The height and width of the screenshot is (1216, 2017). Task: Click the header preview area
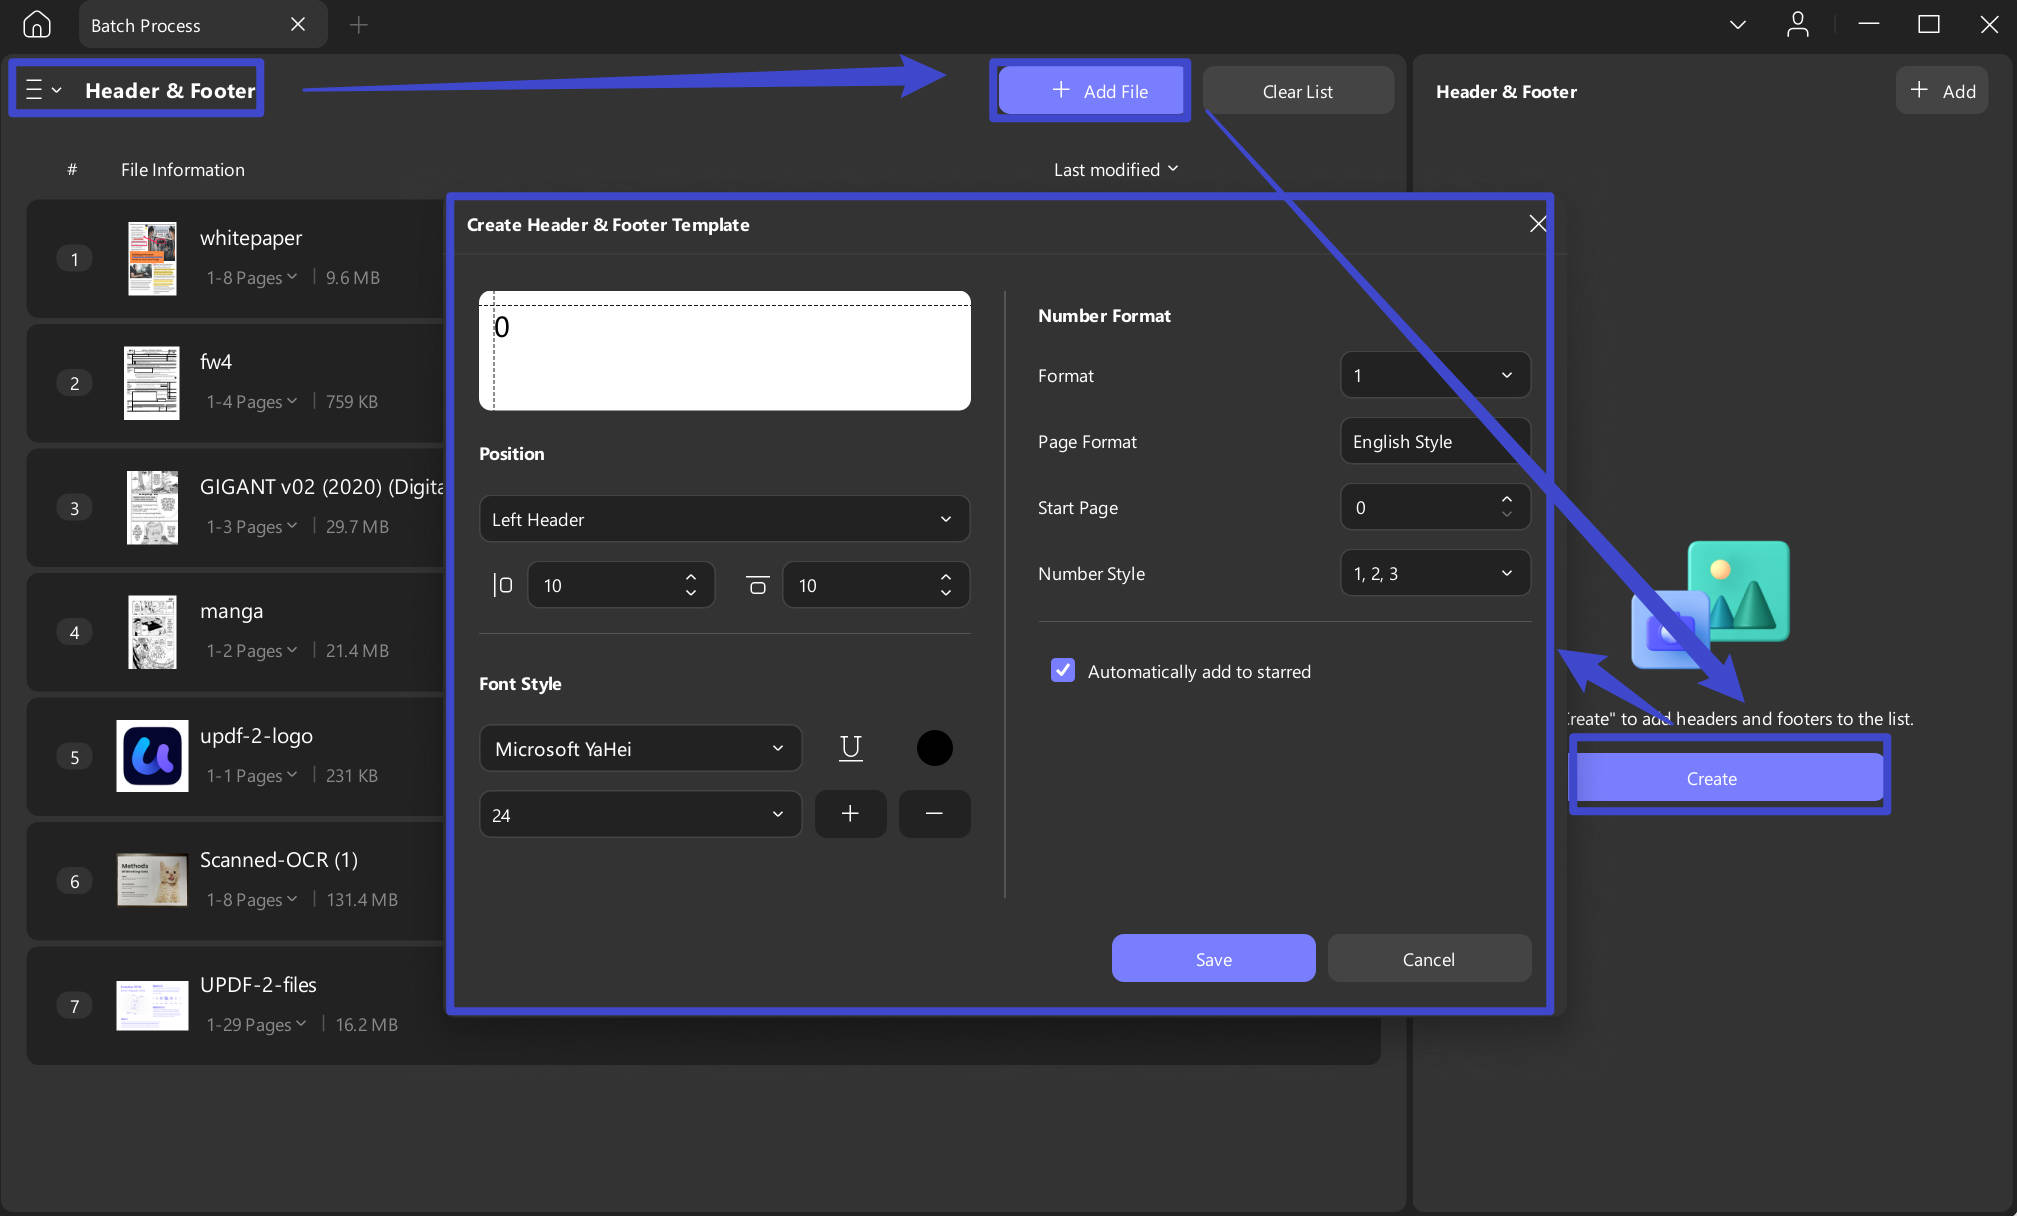point(724,351)
